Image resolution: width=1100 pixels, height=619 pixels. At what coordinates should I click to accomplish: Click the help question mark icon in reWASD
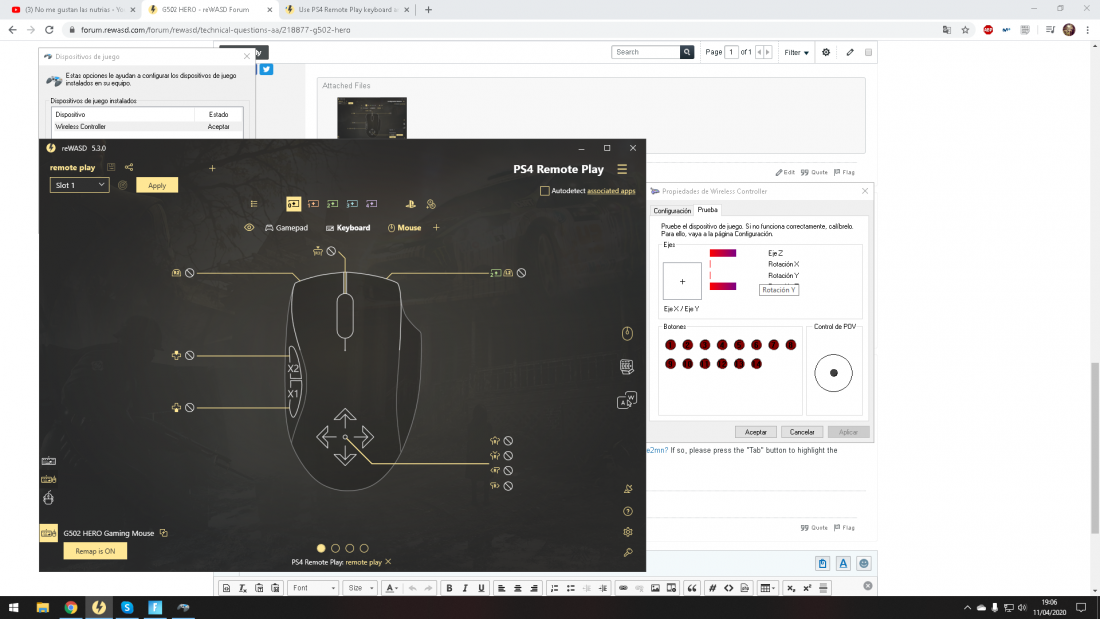click(x=627, y=511)
